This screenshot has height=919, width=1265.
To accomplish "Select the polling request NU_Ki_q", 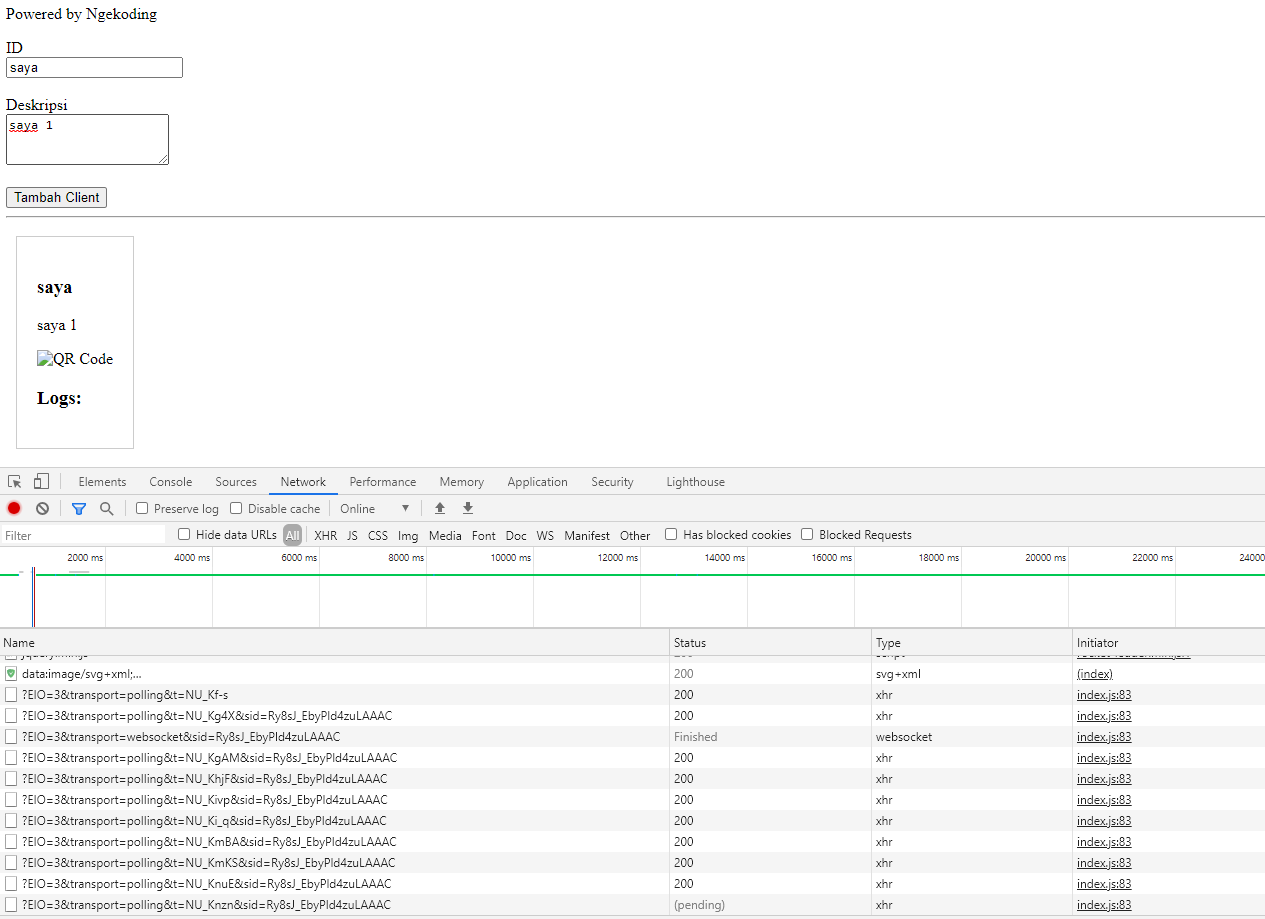I will (x=632, y=821).
